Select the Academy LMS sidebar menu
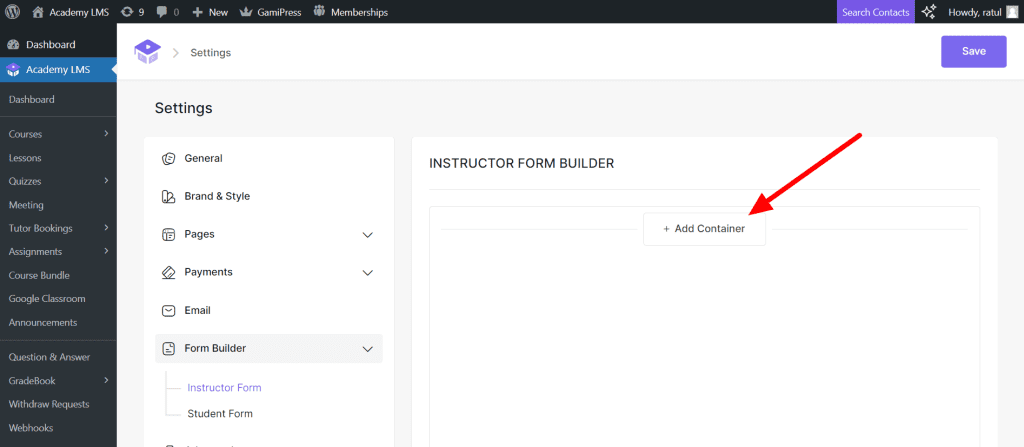 (x=58, y=70)
